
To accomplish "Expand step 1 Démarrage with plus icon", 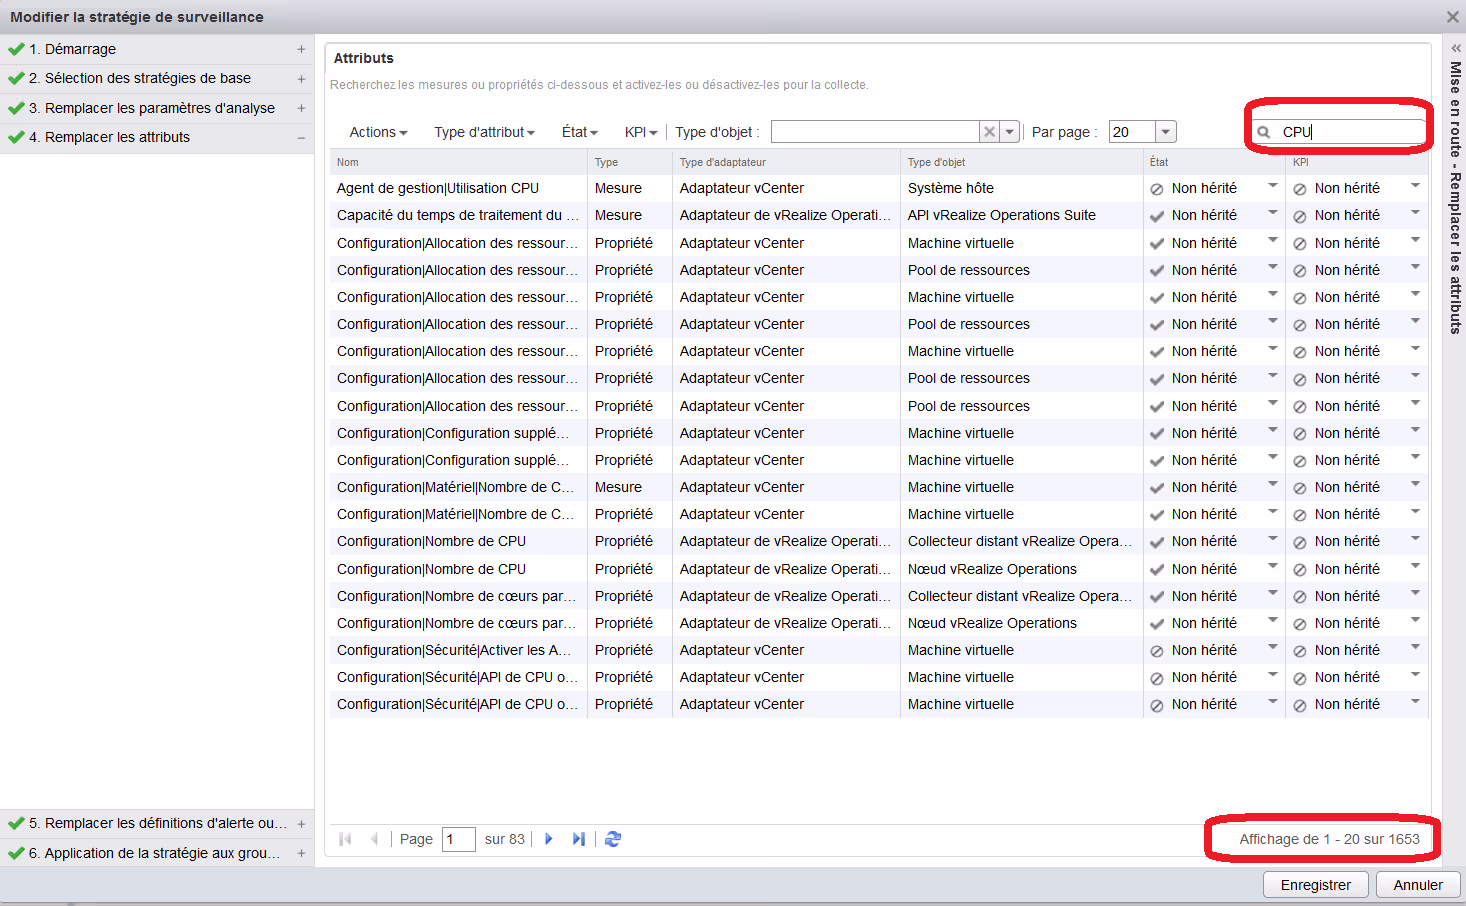I will (301, 49).
